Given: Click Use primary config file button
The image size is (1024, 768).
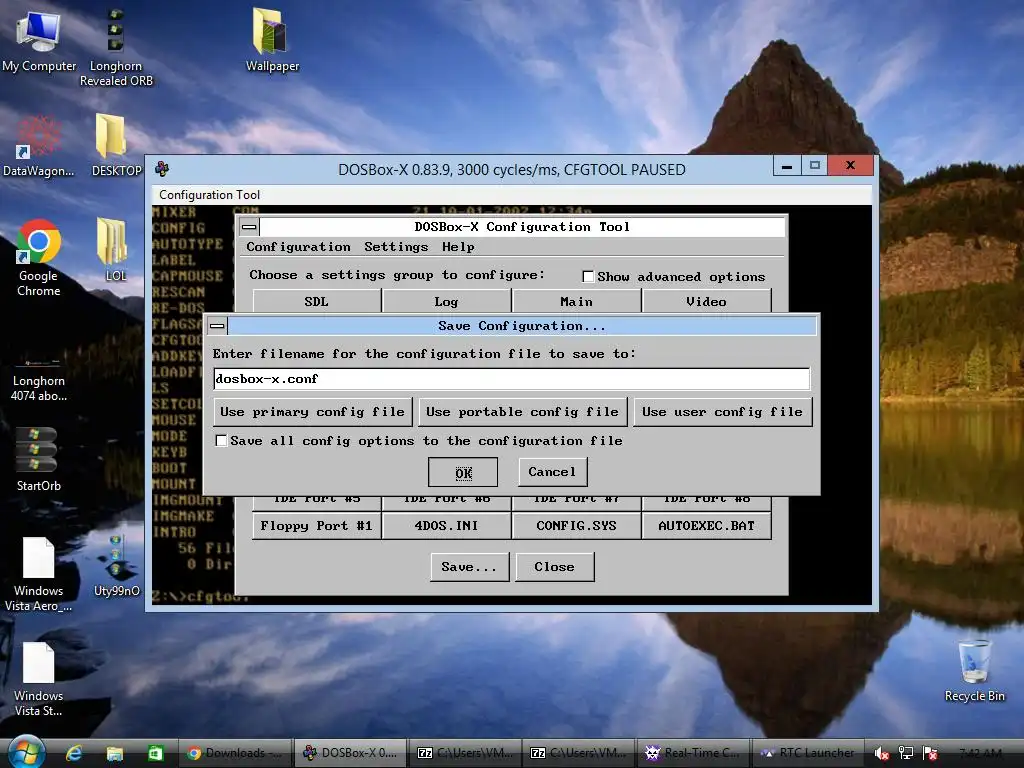Looking at the screenshot, I should [312, 412].
